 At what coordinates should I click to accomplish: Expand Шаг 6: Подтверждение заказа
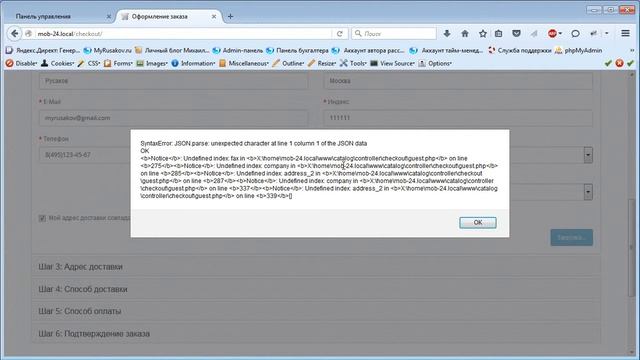coord(316,333)
